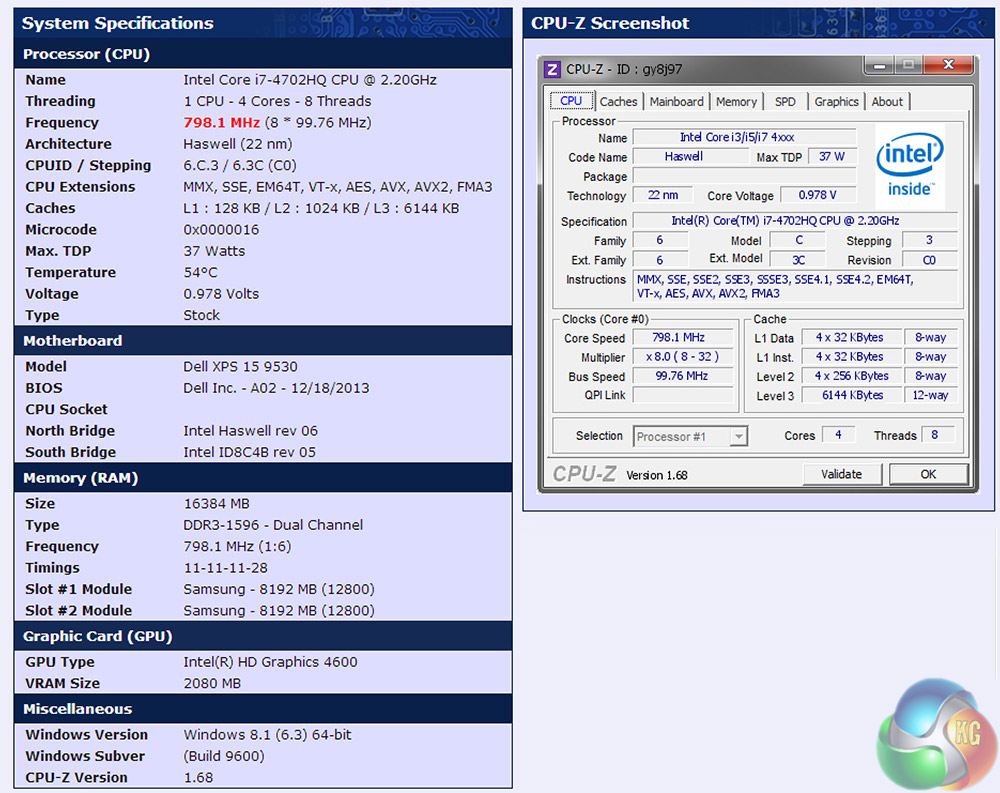Click the OK button

pos(928,474)
